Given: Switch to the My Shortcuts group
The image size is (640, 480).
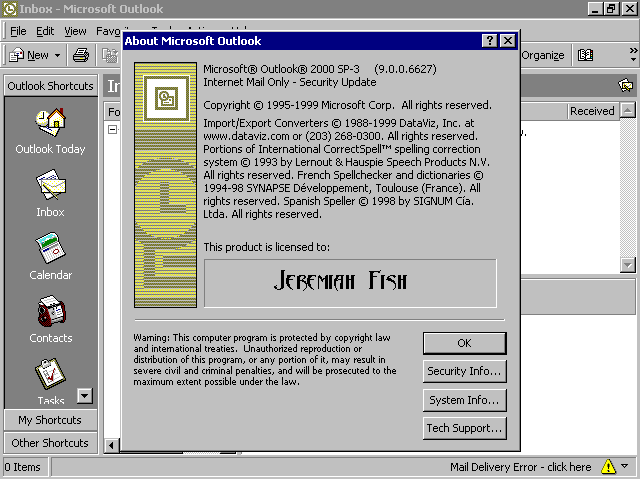Looking at the screenshot, I should tap(51, 420).
